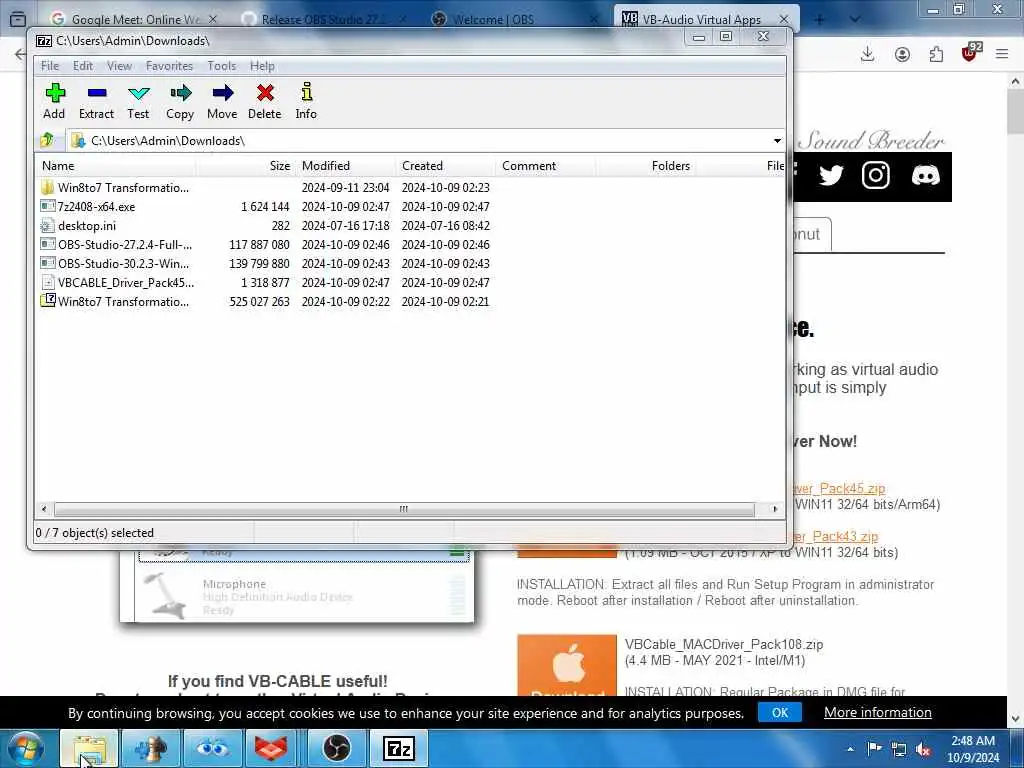Click the Mac download button with Apple logo
This screenshot has height=768, width=1024.
click(567, 665)
